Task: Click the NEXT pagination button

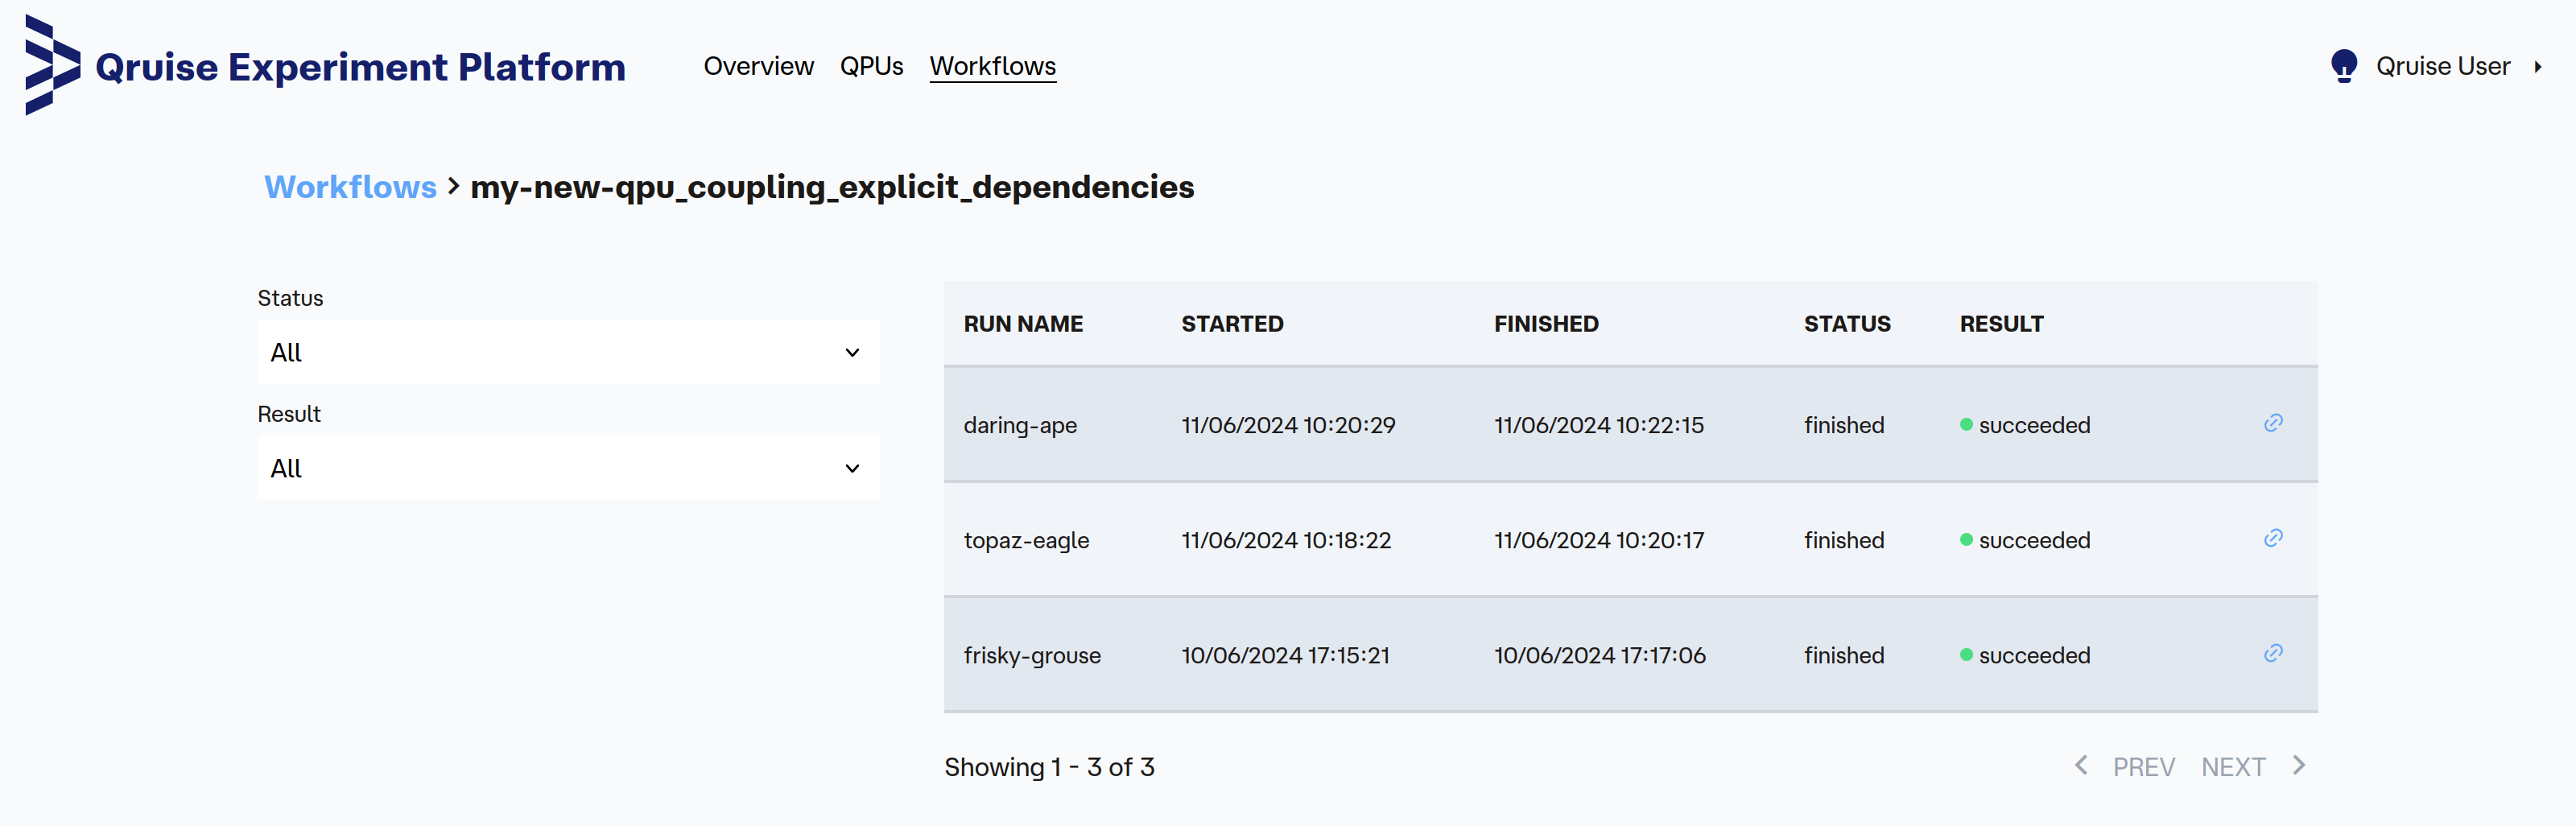Action: tap(2233, 767)
